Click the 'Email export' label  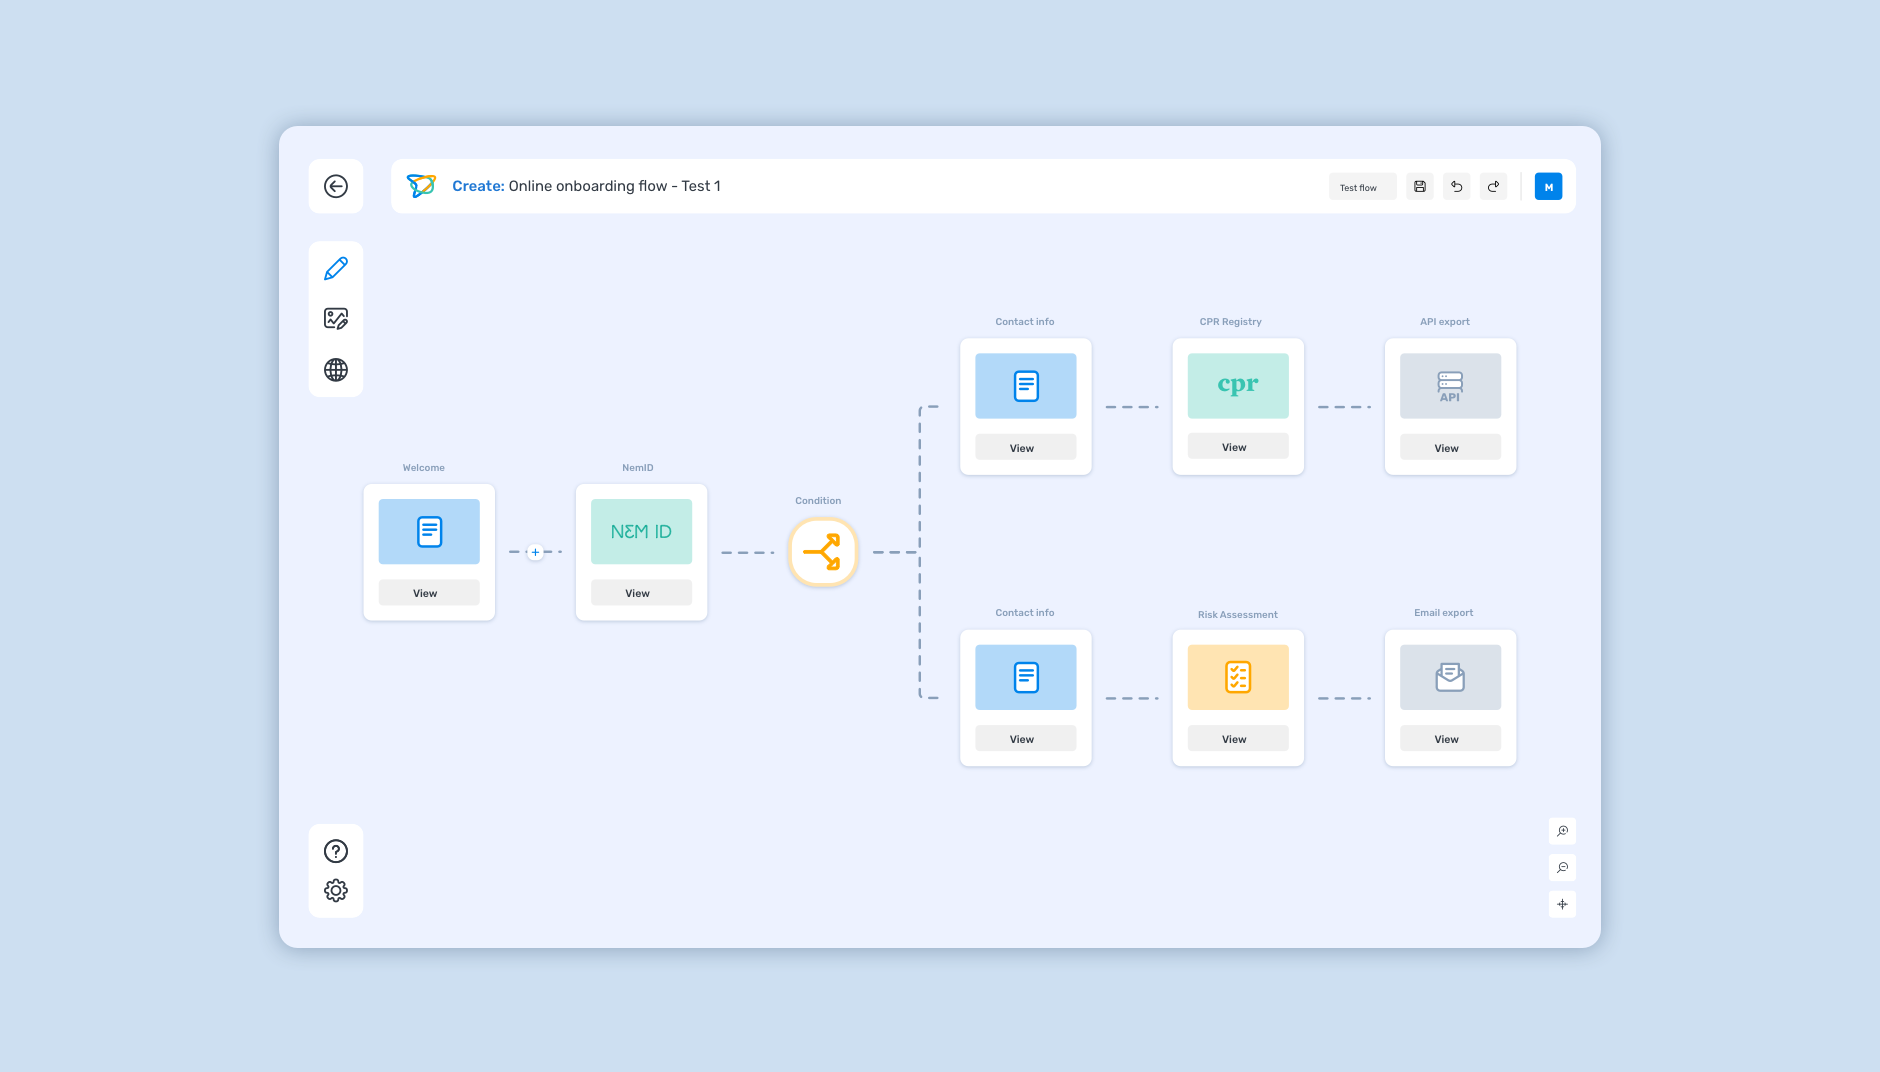click(1443, 613)
